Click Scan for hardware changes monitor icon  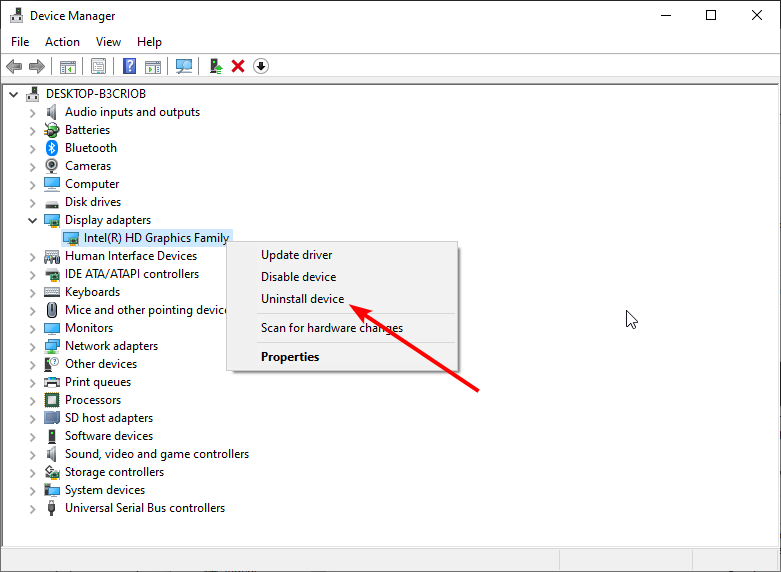[x=184, y=66]
